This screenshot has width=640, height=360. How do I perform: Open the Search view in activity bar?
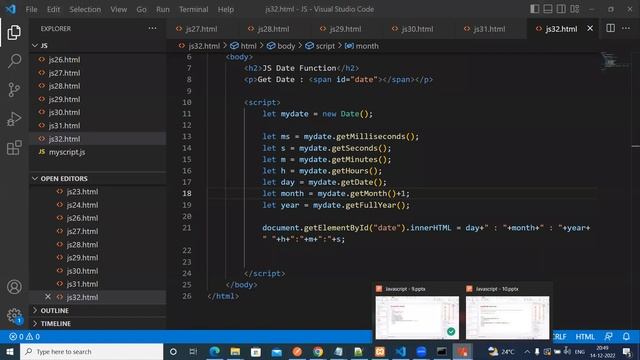(14, 61)
